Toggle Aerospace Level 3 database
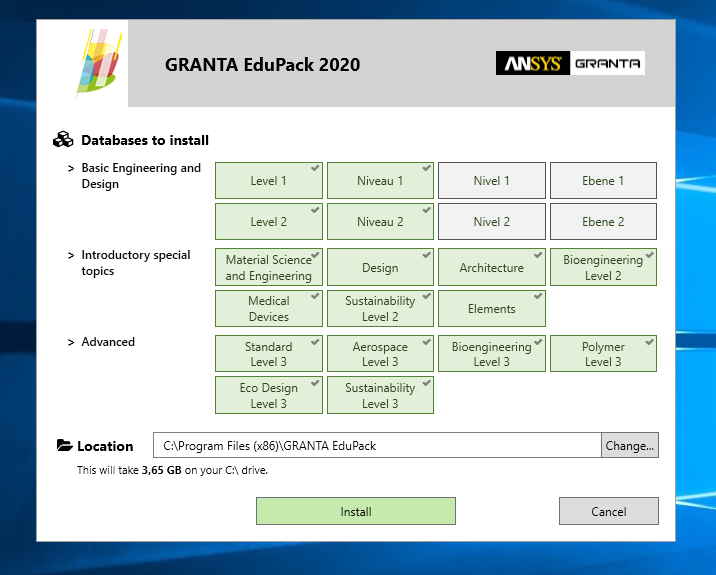The width and height of the screenshot is (716, 575). pos(380,354)
